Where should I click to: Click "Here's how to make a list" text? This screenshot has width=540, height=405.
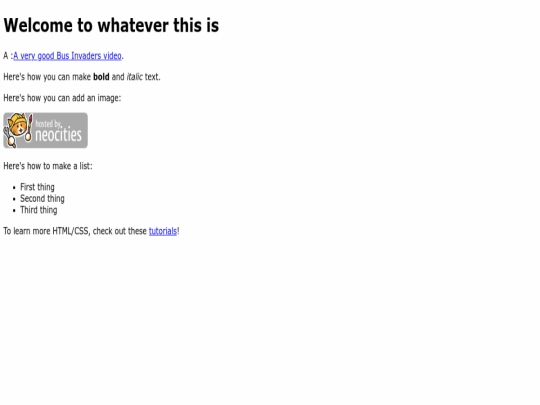click(x=48, y=166)
